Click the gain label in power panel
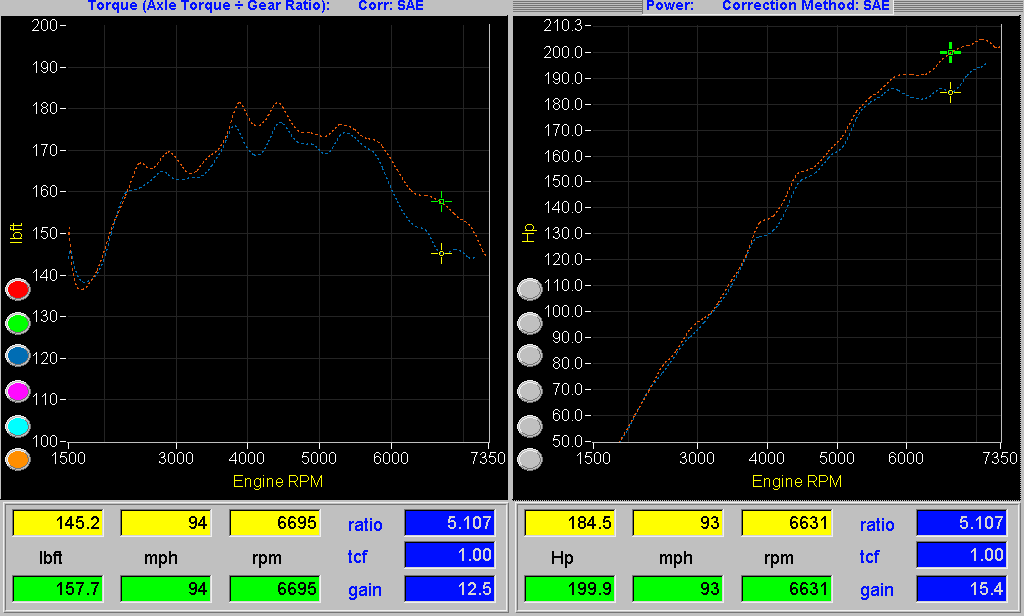The height and width of the screenshot is (616, 1024). [877, 591]
